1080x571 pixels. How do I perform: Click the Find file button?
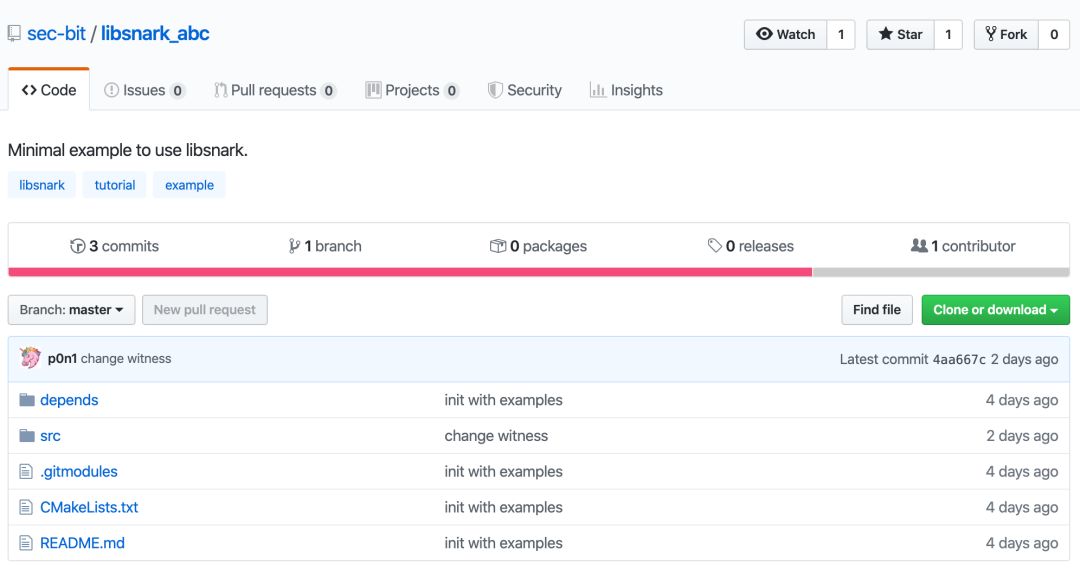877,310
